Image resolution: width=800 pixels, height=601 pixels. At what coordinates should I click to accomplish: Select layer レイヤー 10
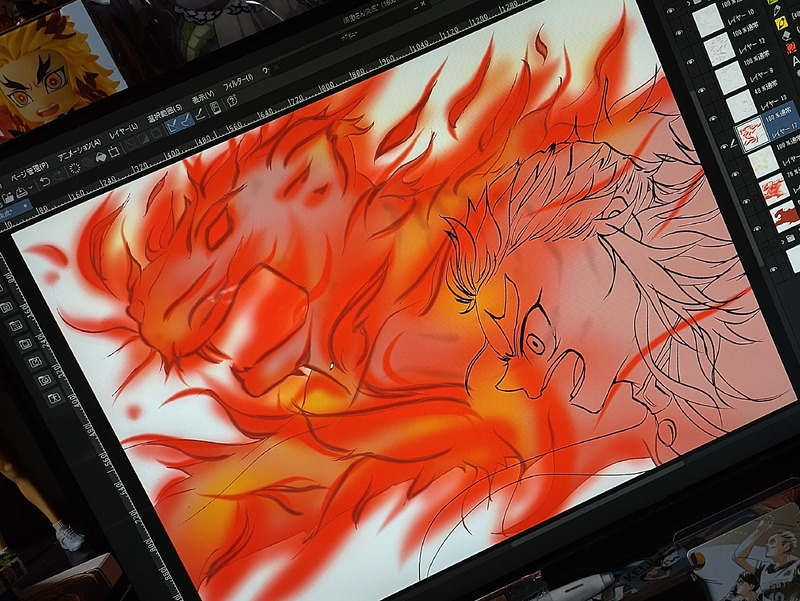pos(742,17)
